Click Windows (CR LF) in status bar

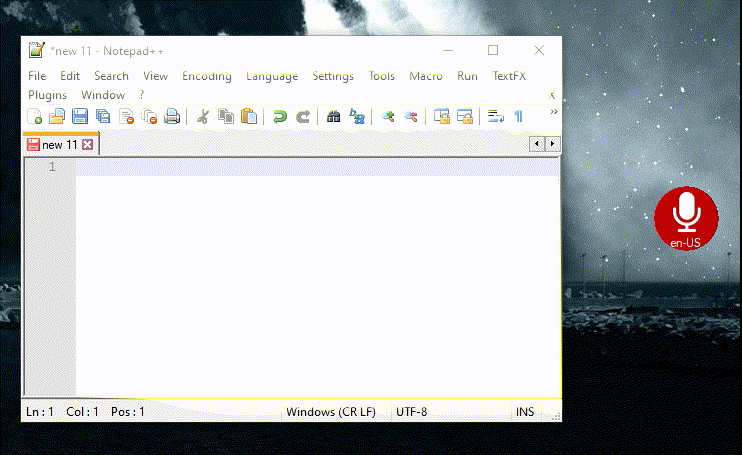click(331, 412)
